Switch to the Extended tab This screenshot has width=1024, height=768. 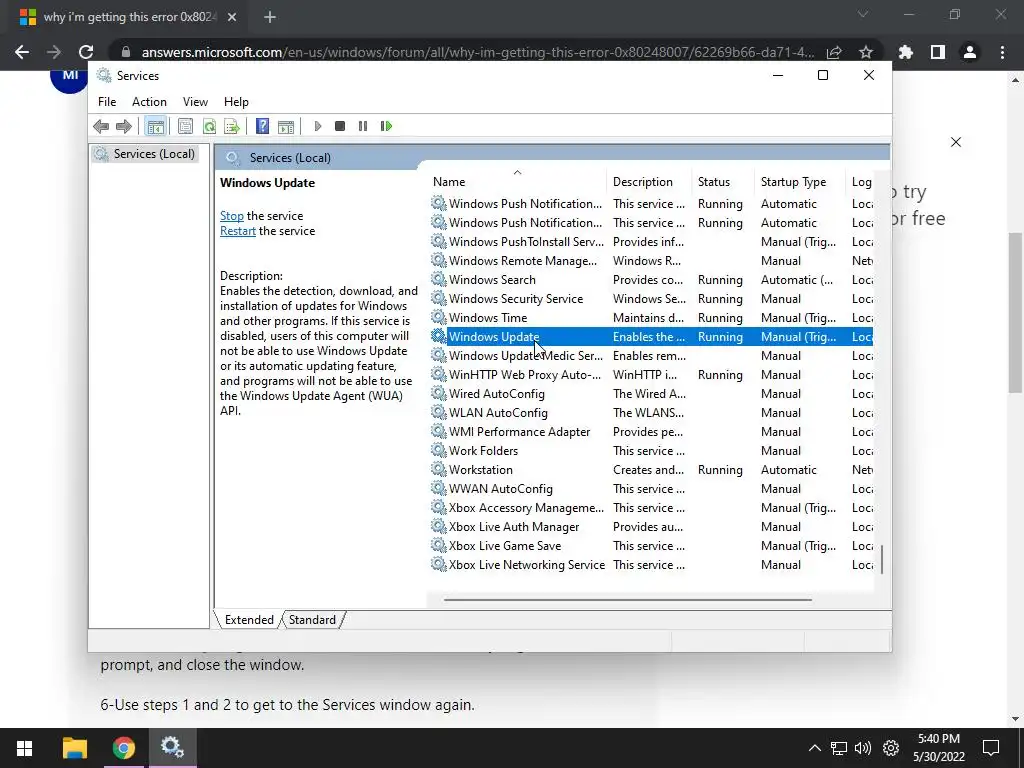[249, 620]
